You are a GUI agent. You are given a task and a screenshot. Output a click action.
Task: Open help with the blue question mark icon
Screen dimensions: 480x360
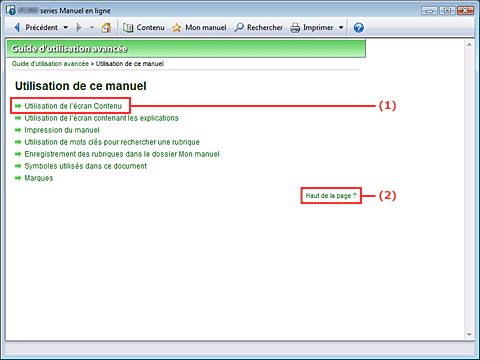[359, 28]
